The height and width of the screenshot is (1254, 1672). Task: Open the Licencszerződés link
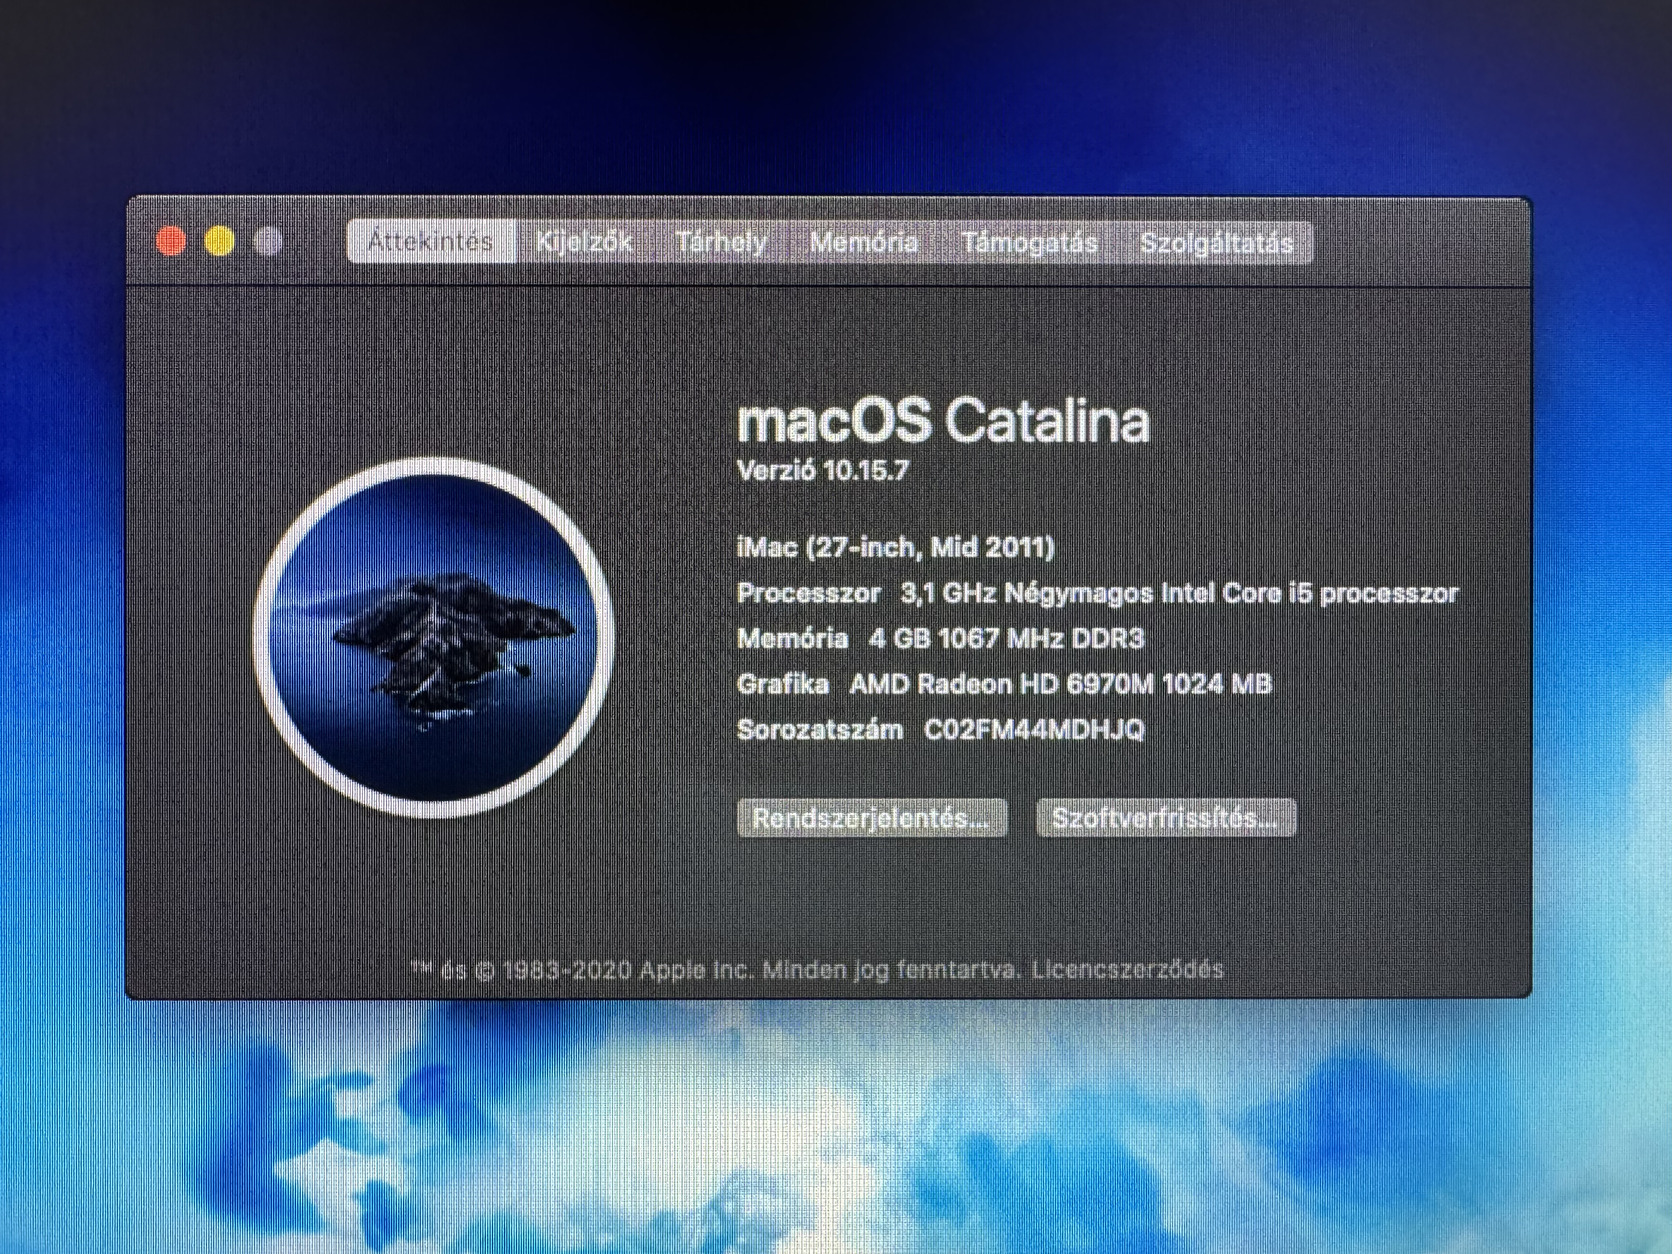point(1128,969)
